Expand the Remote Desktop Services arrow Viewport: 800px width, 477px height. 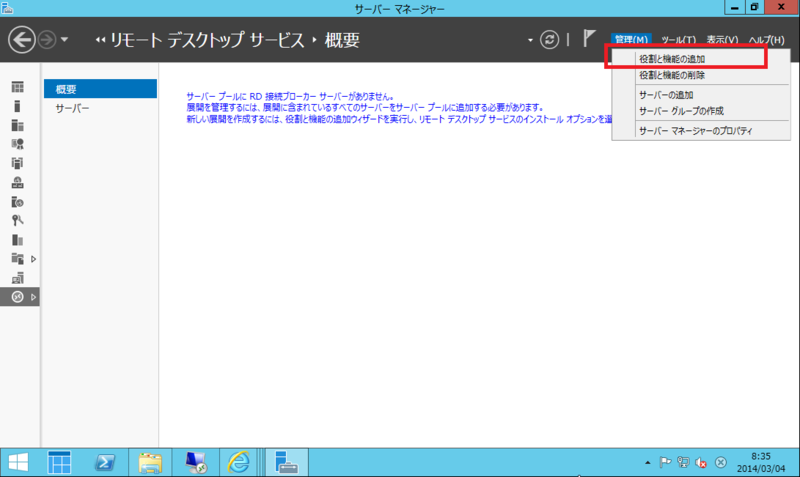click(34, 297)
